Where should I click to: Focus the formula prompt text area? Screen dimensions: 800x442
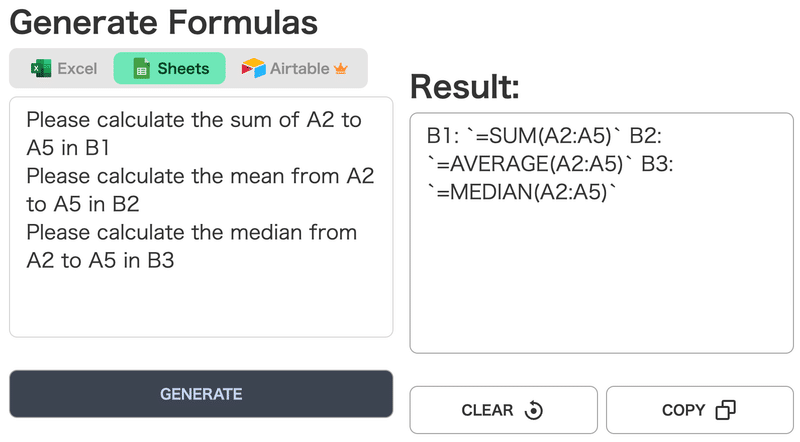click(201, 217)
